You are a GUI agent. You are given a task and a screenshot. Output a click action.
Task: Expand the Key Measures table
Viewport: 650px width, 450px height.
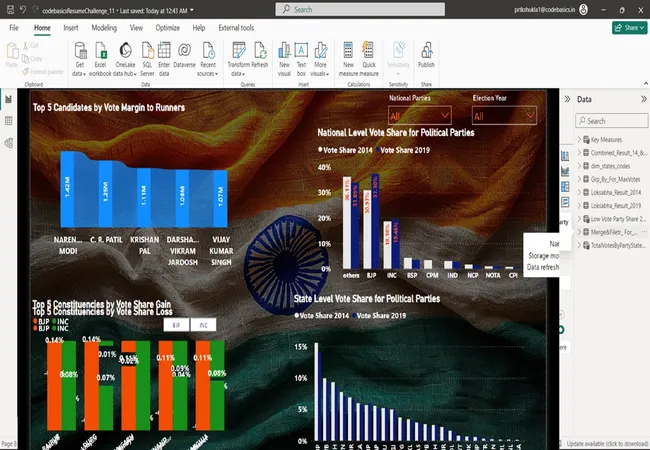(x=579, y=140)
